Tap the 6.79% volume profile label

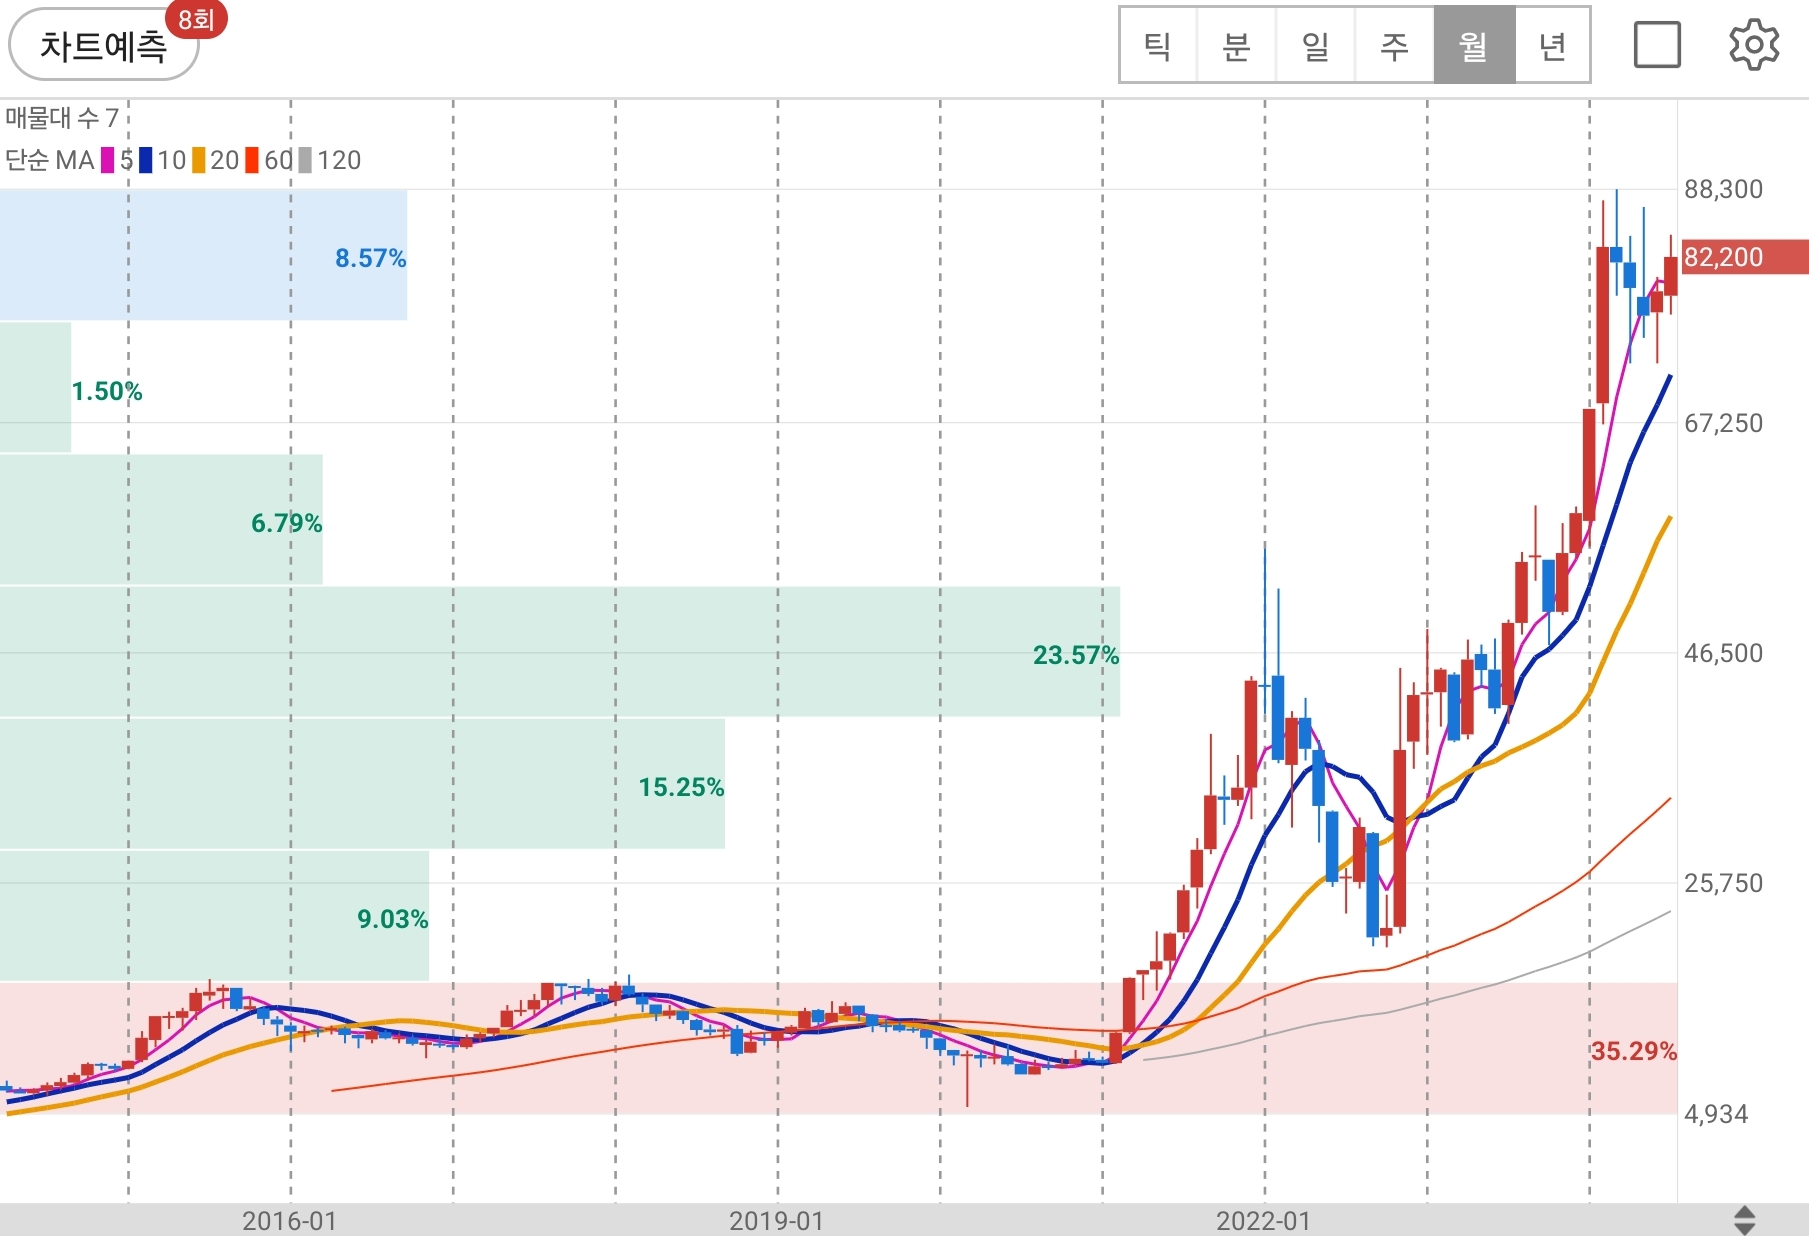tap(287, 523)
